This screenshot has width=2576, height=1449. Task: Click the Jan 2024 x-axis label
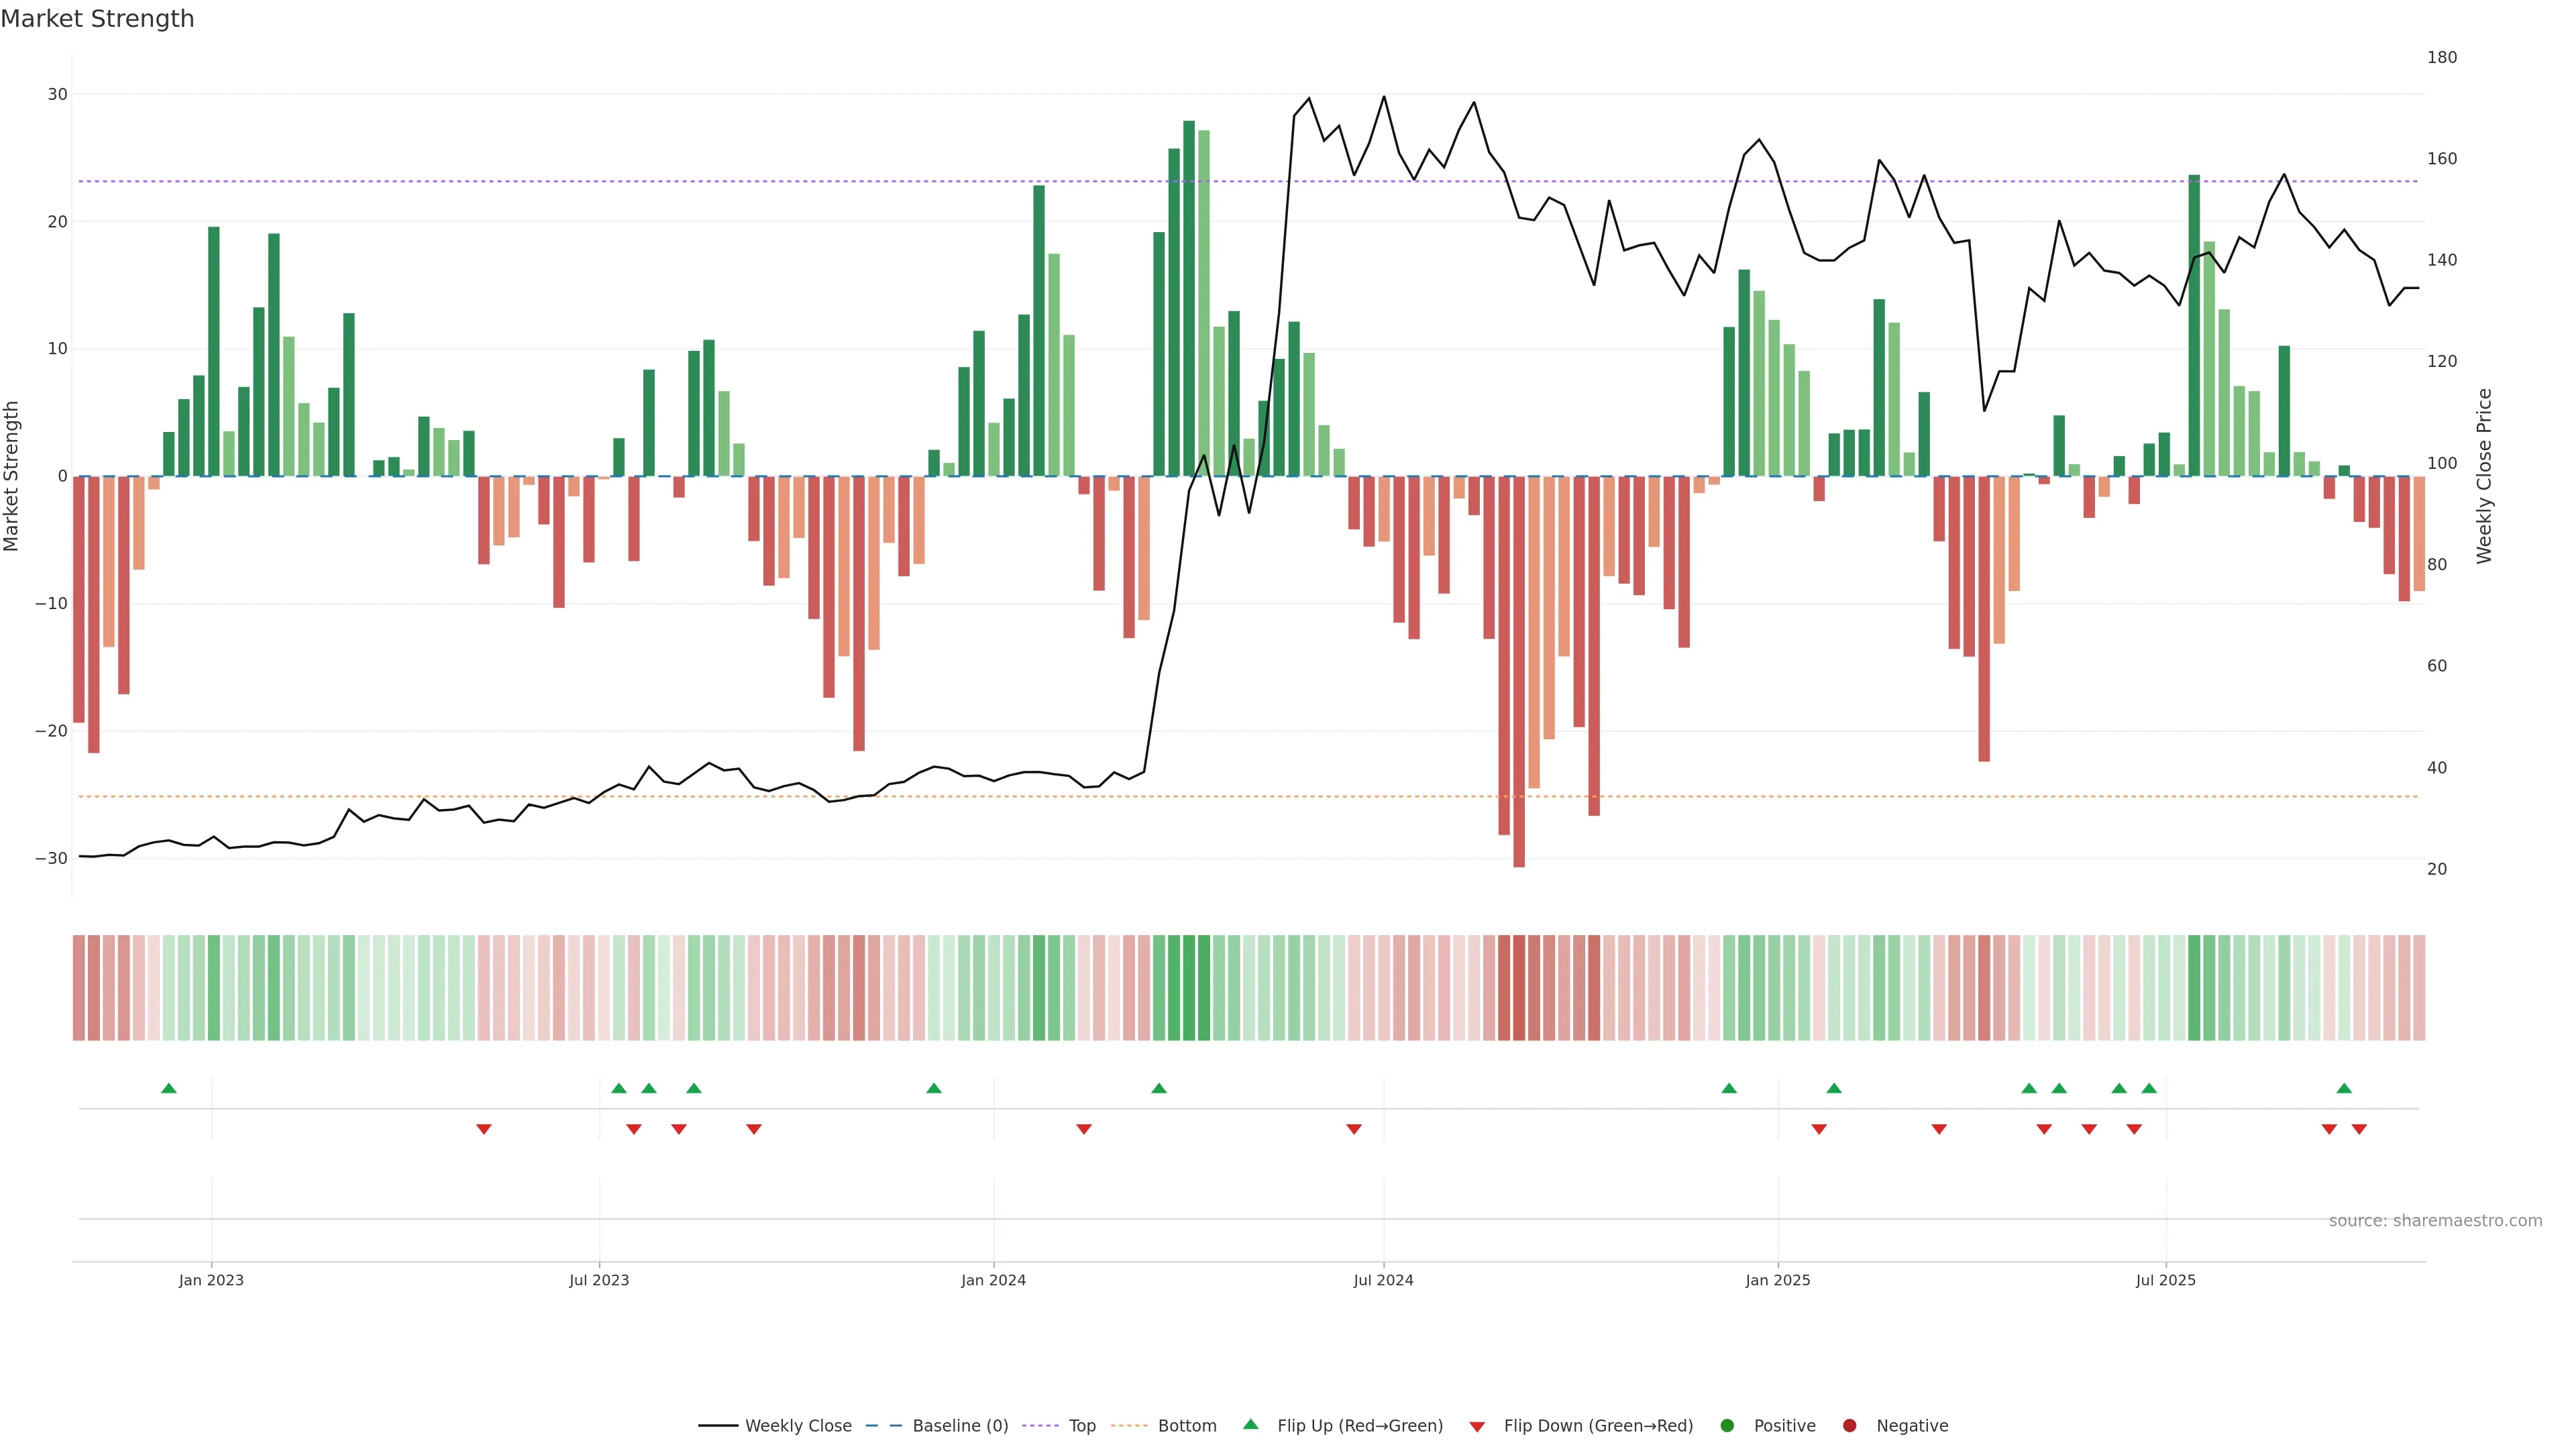coord(993,1280)
